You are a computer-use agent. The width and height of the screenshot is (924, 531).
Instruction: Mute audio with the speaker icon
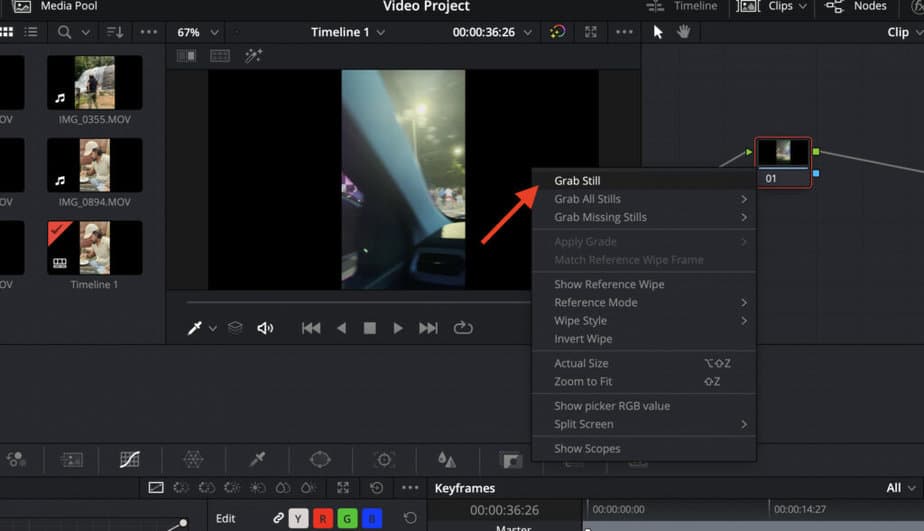tap(265, 328)
